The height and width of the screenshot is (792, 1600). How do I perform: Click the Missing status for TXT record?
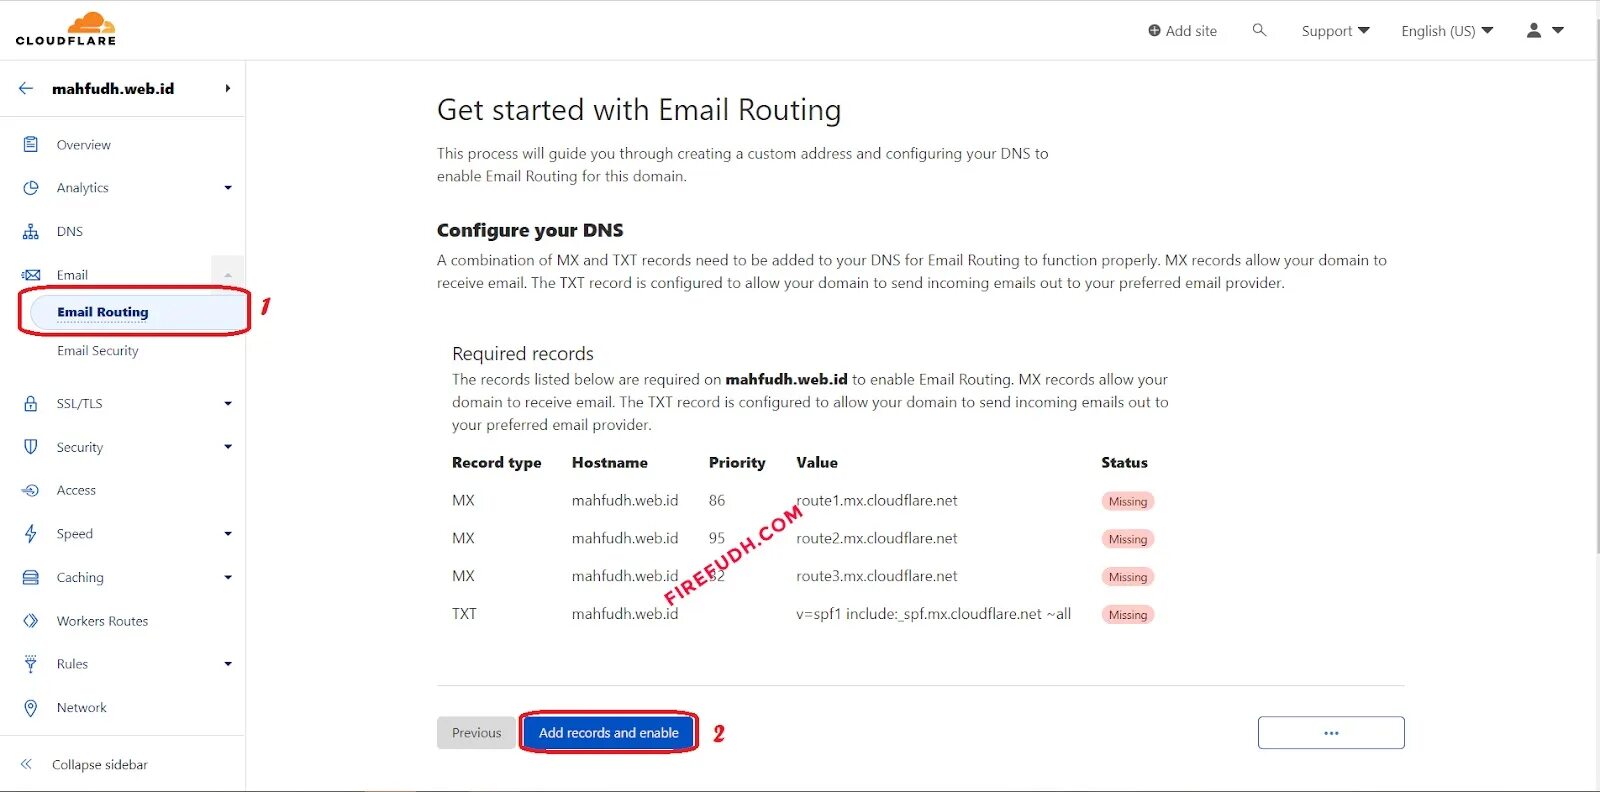click(1128, 615)
